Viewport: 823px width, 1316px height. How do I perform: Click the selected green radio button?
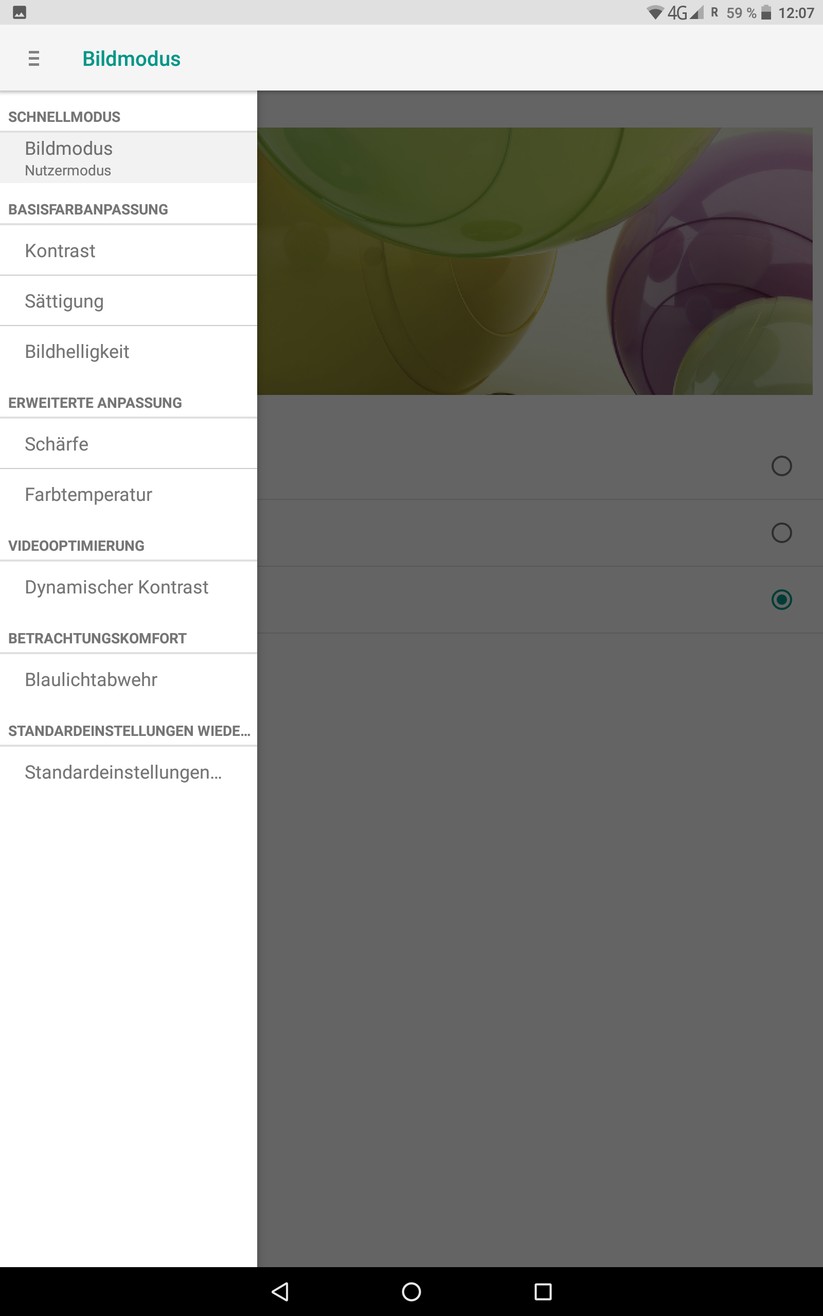(782, 600)
